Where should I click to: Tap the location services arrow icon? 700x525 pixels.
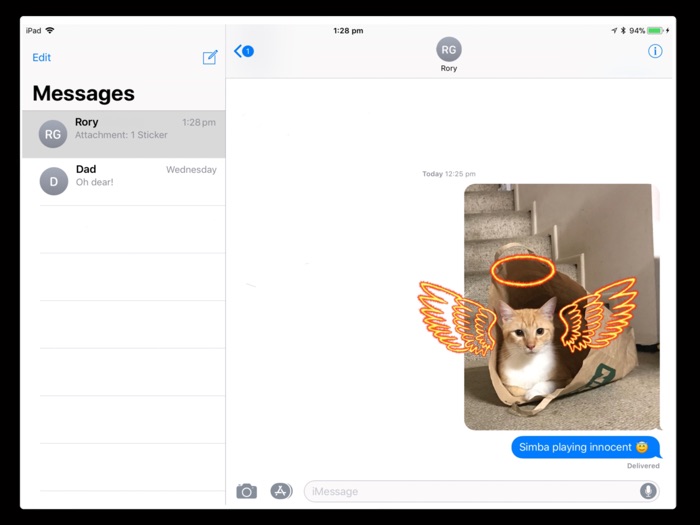(614, 30)
